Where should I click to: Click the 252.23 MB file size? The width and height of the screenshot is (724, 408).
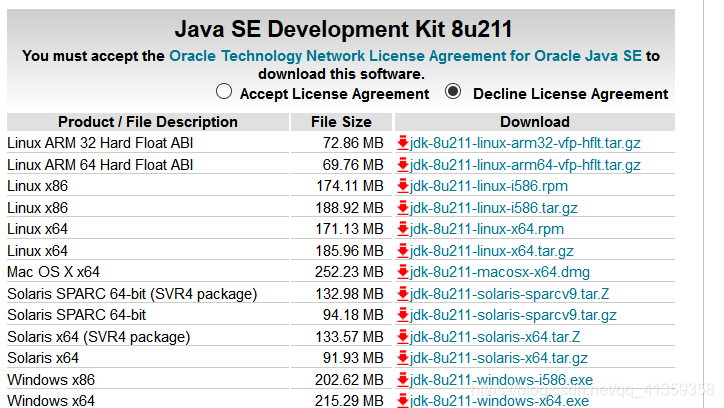pos(349,272)
